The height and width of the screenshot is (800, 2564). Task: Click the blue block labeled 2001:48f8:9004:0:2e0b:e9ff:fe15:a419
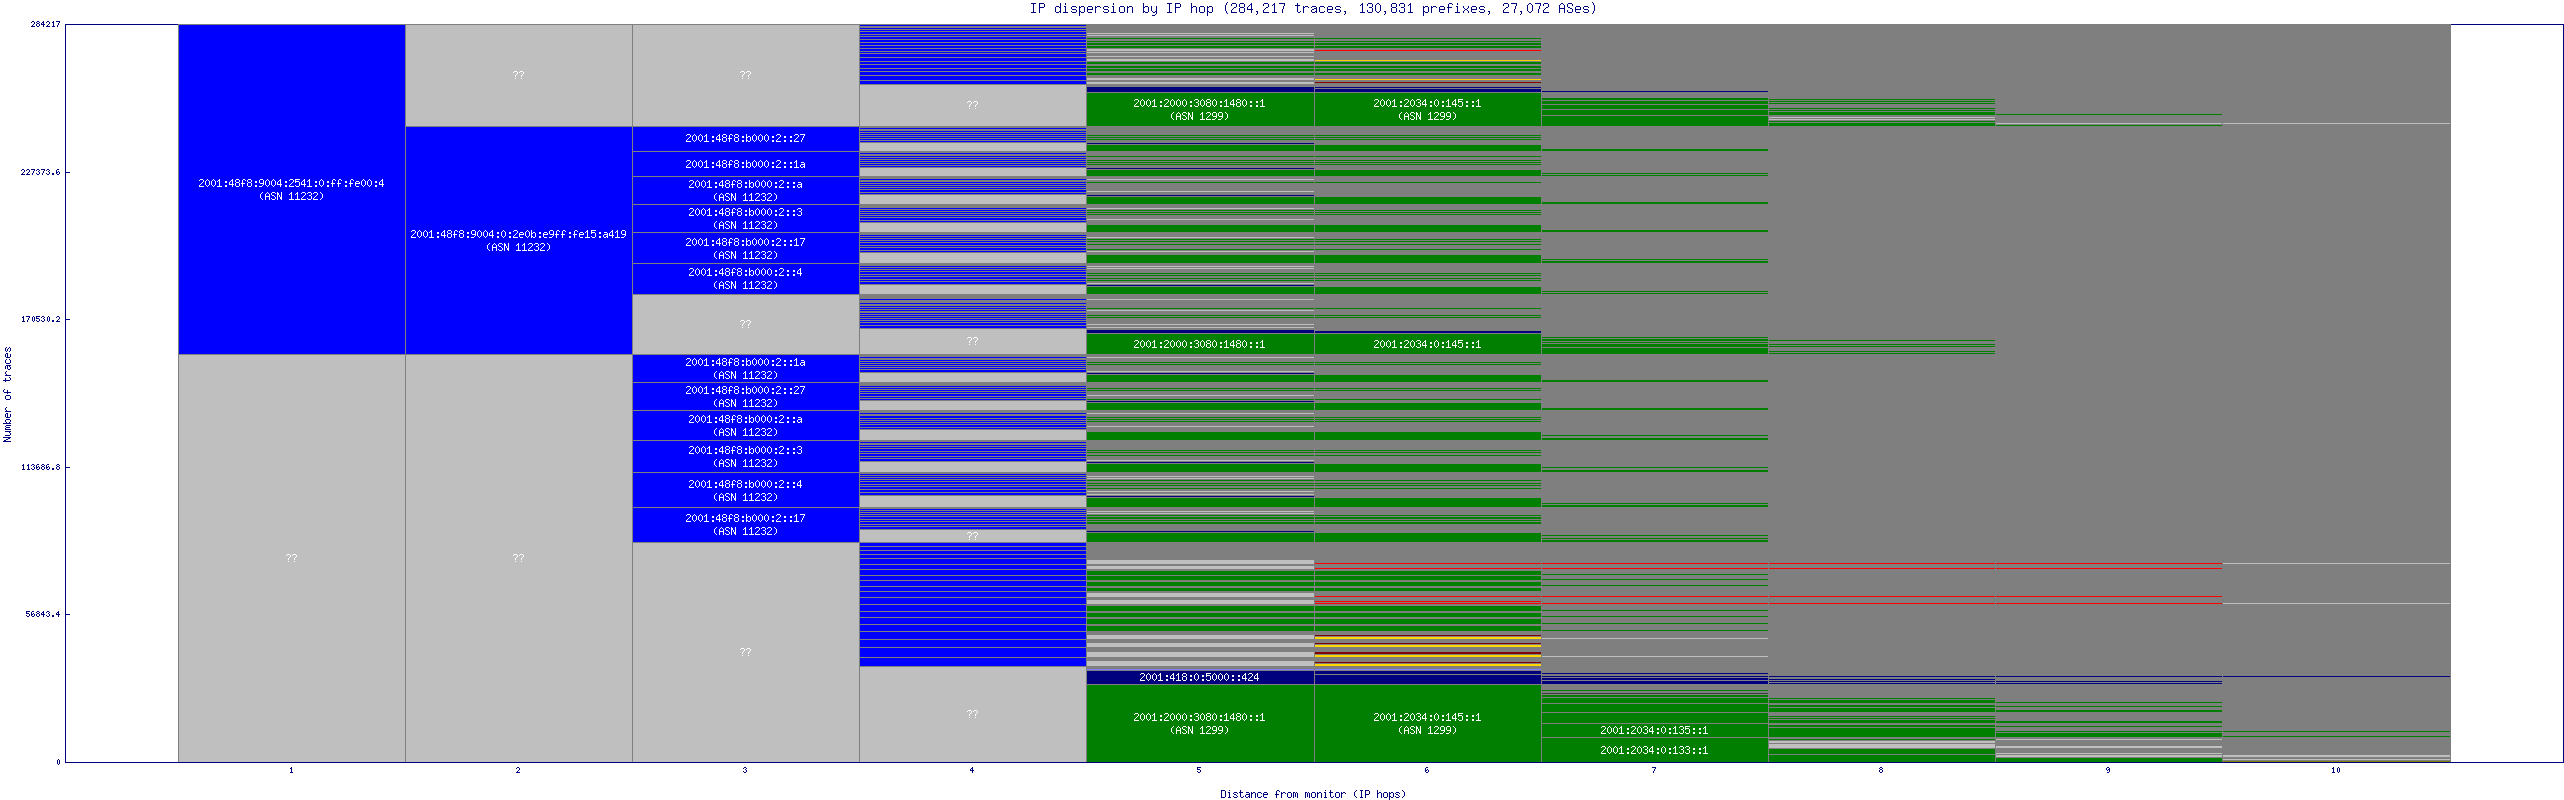click(518, 240)
